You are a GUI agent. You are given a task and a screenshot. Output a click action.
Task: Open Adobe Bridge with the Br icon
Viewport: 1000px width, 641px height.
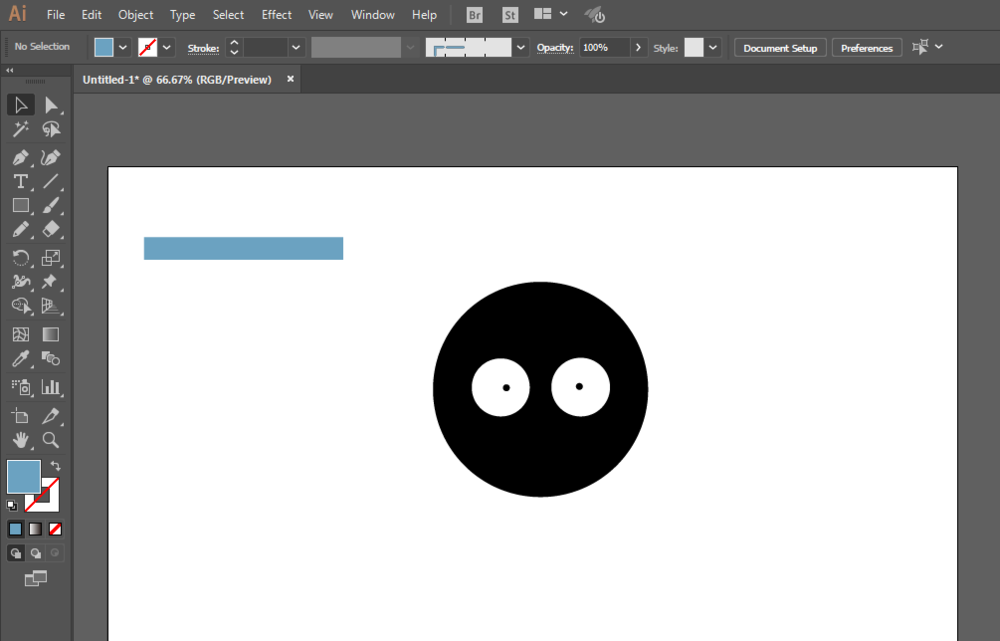(475, 15)
